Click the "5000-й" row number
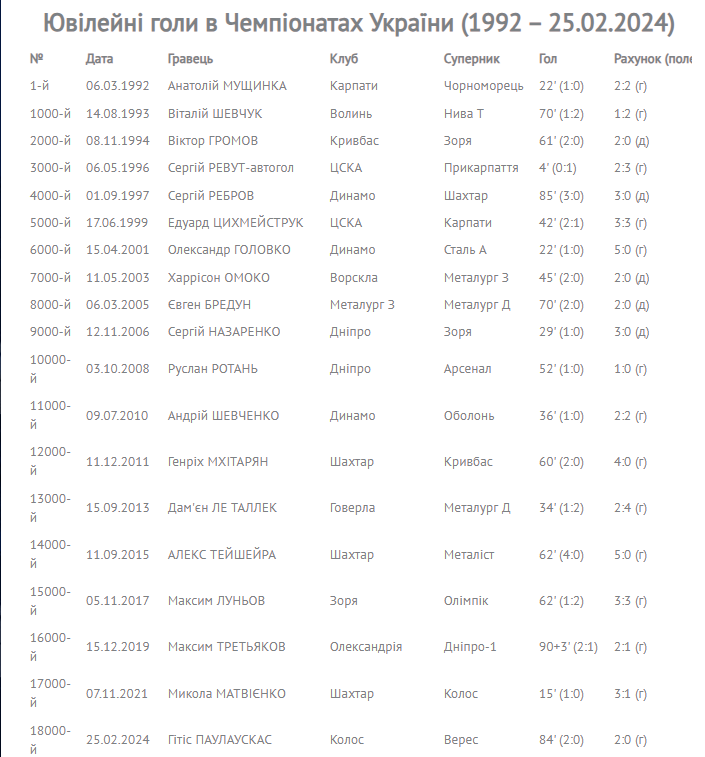The width and height of the screenshot is (705, 757). (x=51, y=222)
